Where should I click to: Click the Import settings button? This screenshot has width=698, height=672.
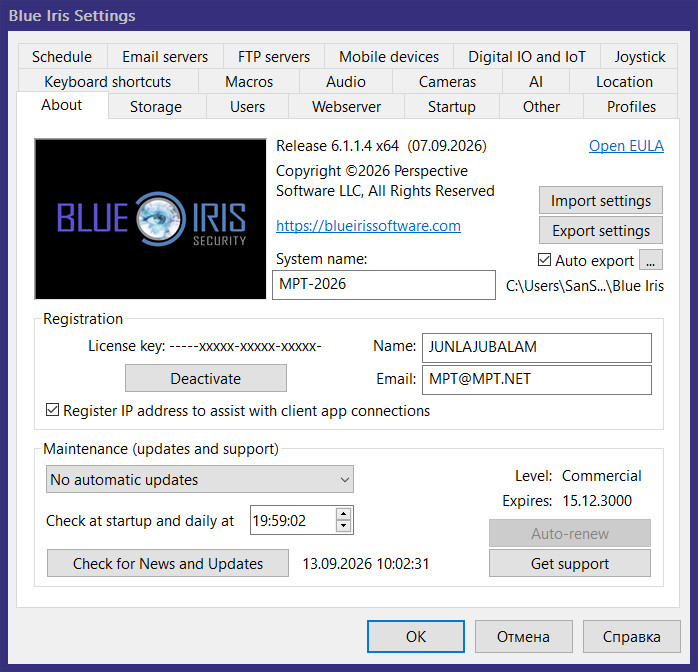pos(601,200)
